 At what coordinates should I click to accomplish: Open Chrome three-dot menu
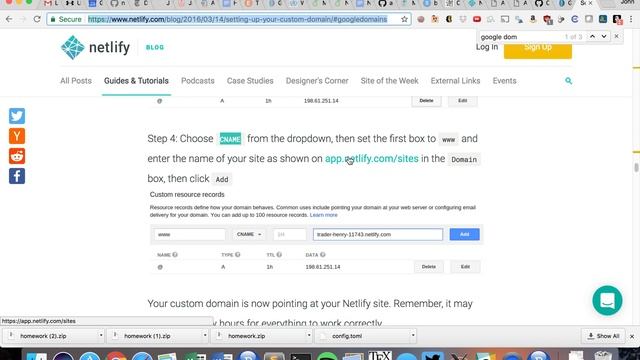pyautogui.click(x=631, y=19)
